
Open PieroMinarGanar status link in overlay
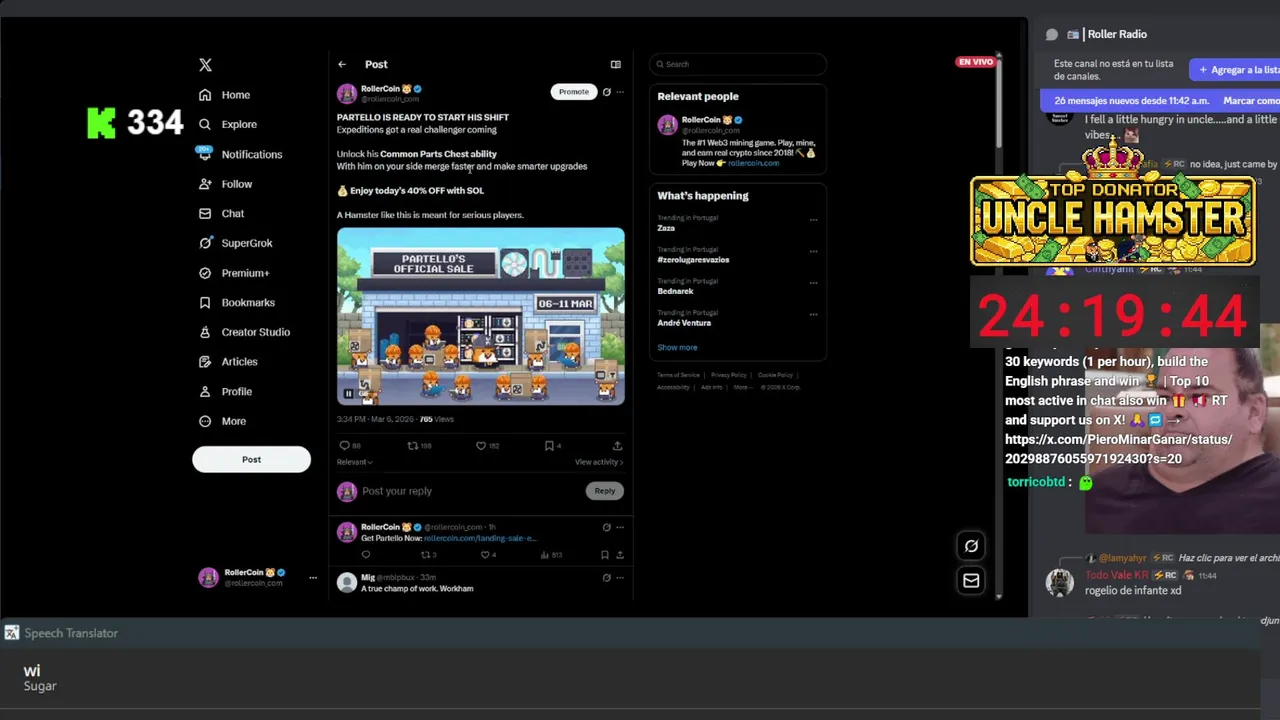click(1118, 449)
